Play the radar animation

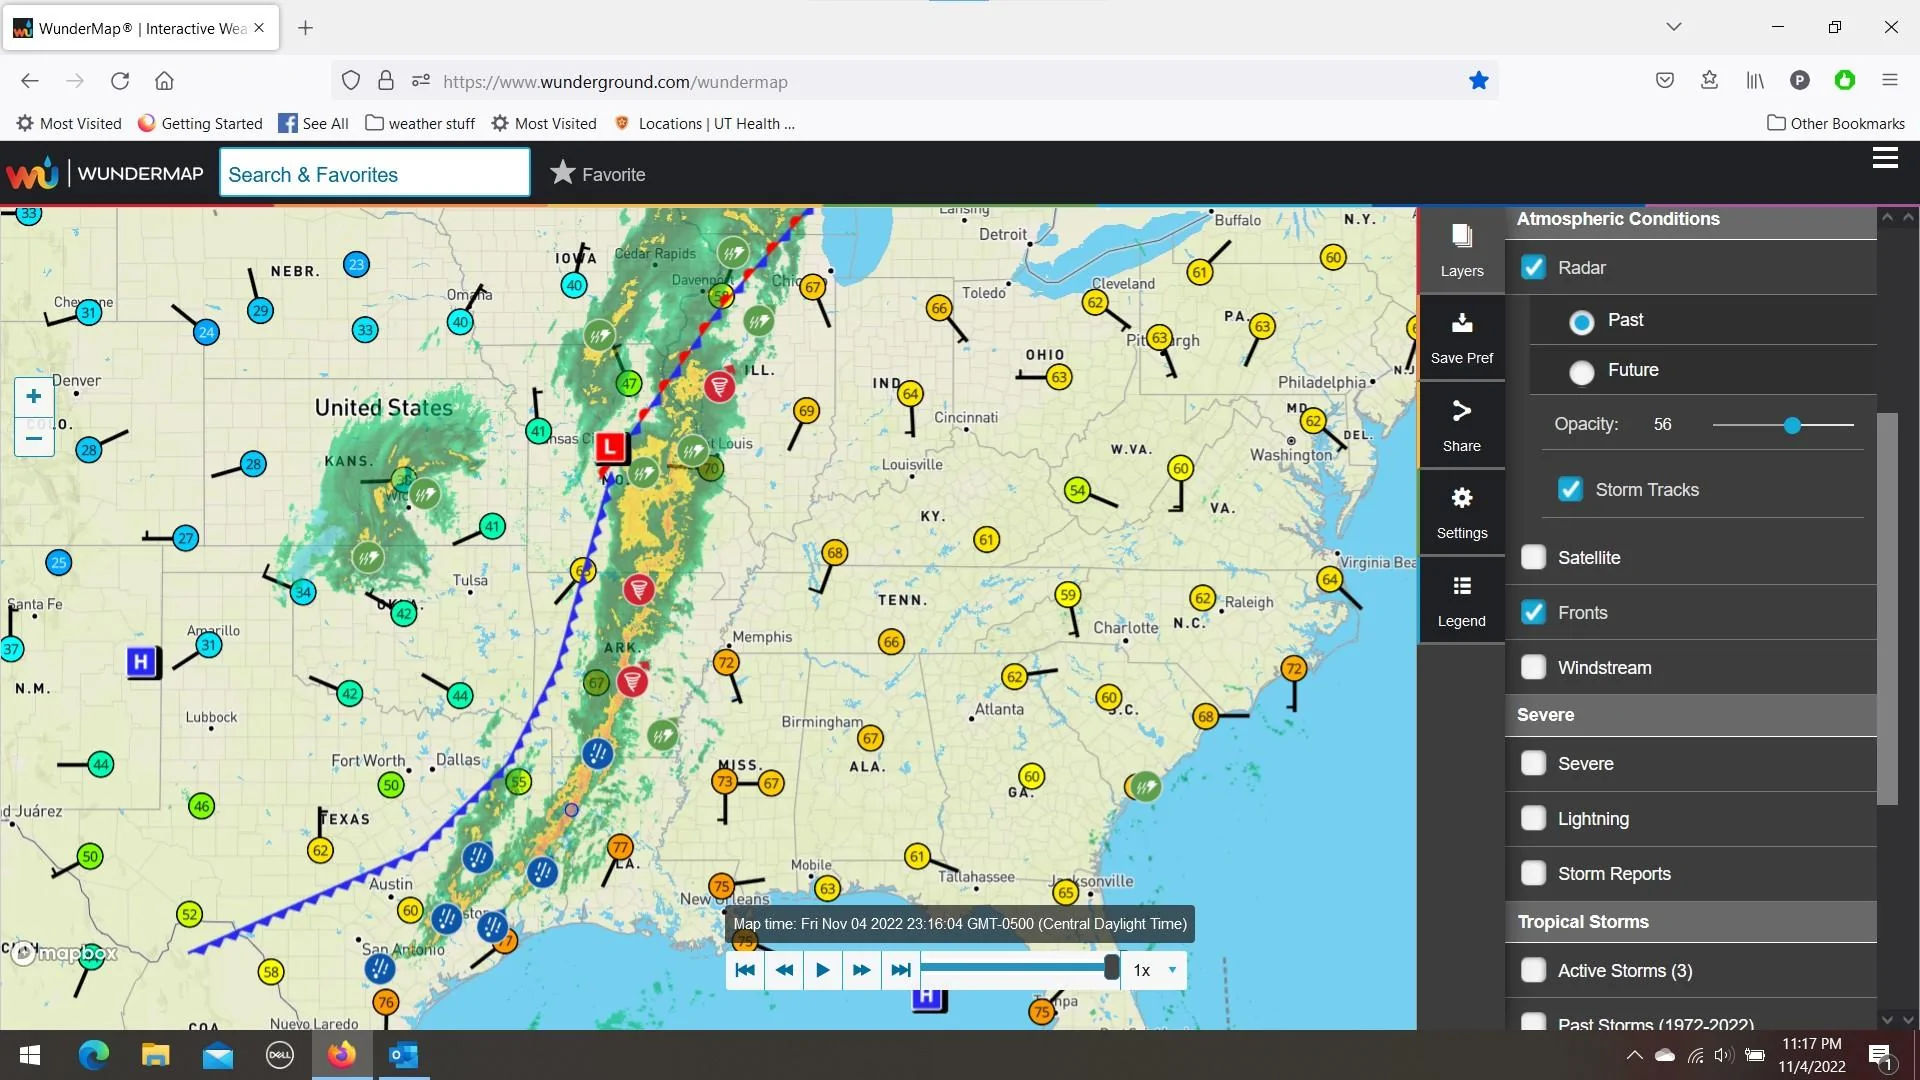click(x=823, y=970)
